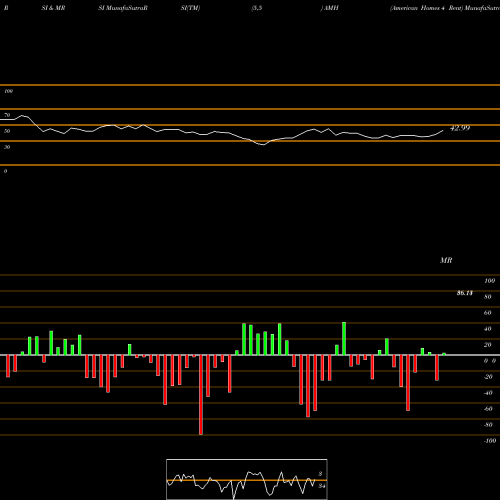Click the 'SI & MR' header text
Image resolution: width=500 pixels, height=500 pixels.
pos(53,8)
